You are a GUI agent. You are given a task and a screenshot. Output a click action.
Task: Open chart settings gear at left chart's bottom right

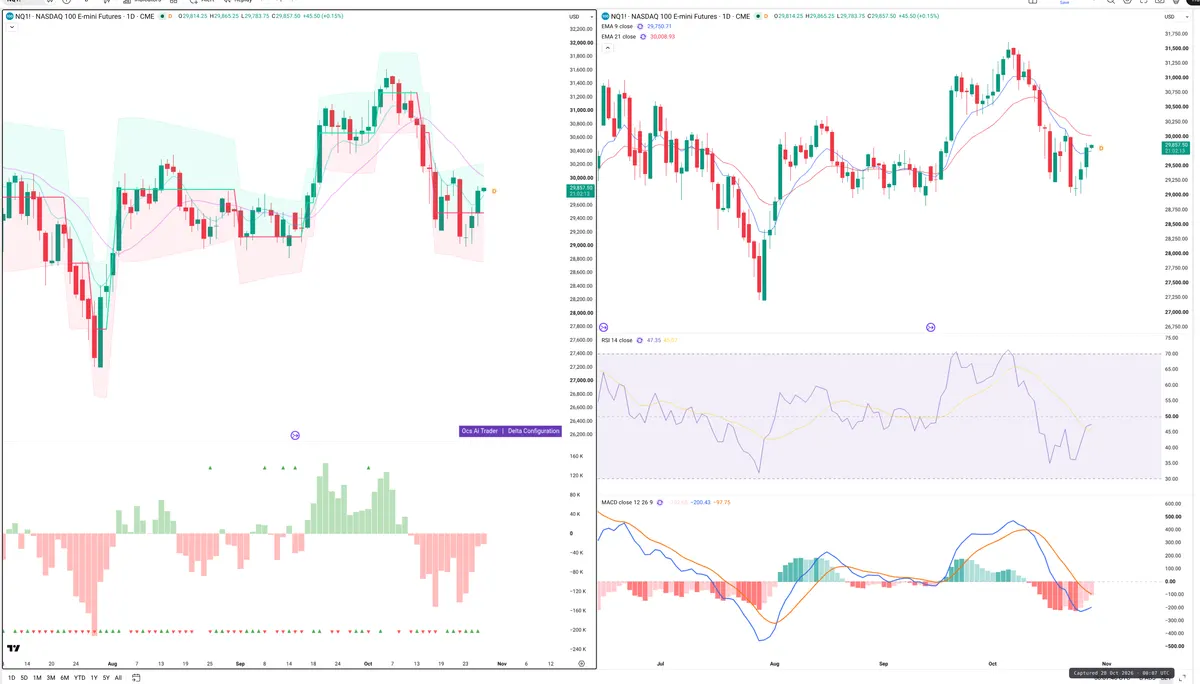(580, 662)
